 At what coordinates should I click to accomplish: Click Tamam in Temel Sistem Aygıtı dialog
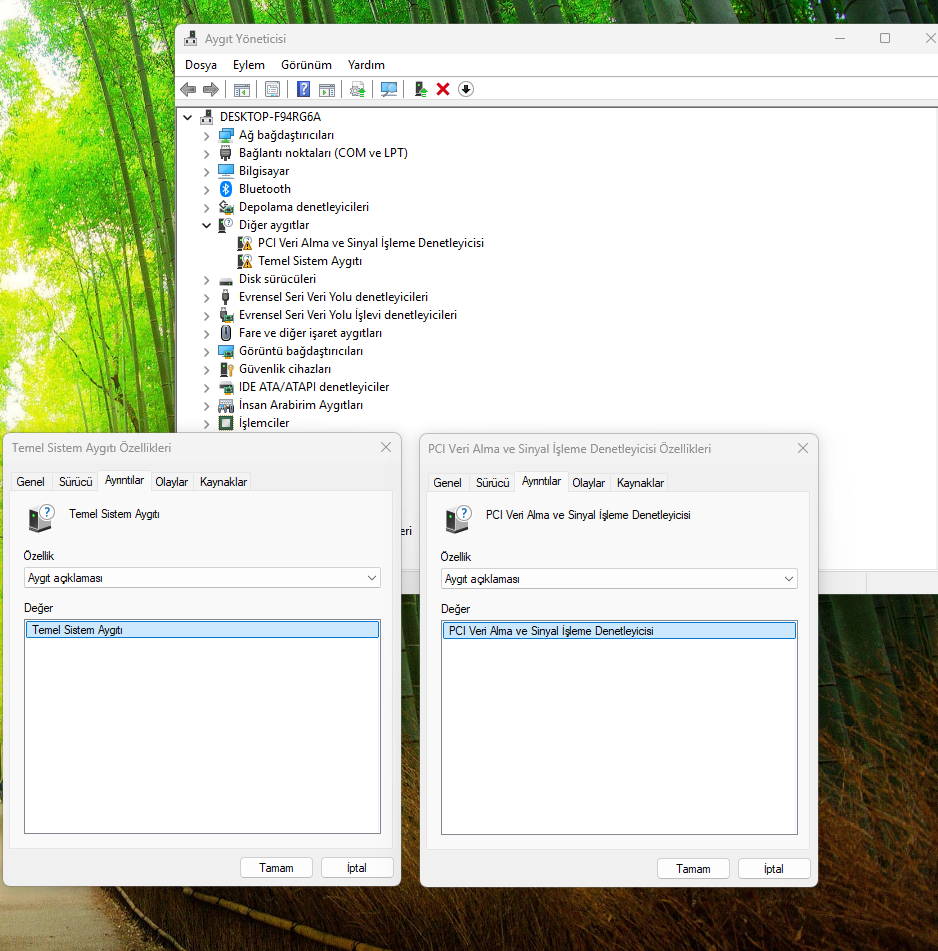click(276, 868)
